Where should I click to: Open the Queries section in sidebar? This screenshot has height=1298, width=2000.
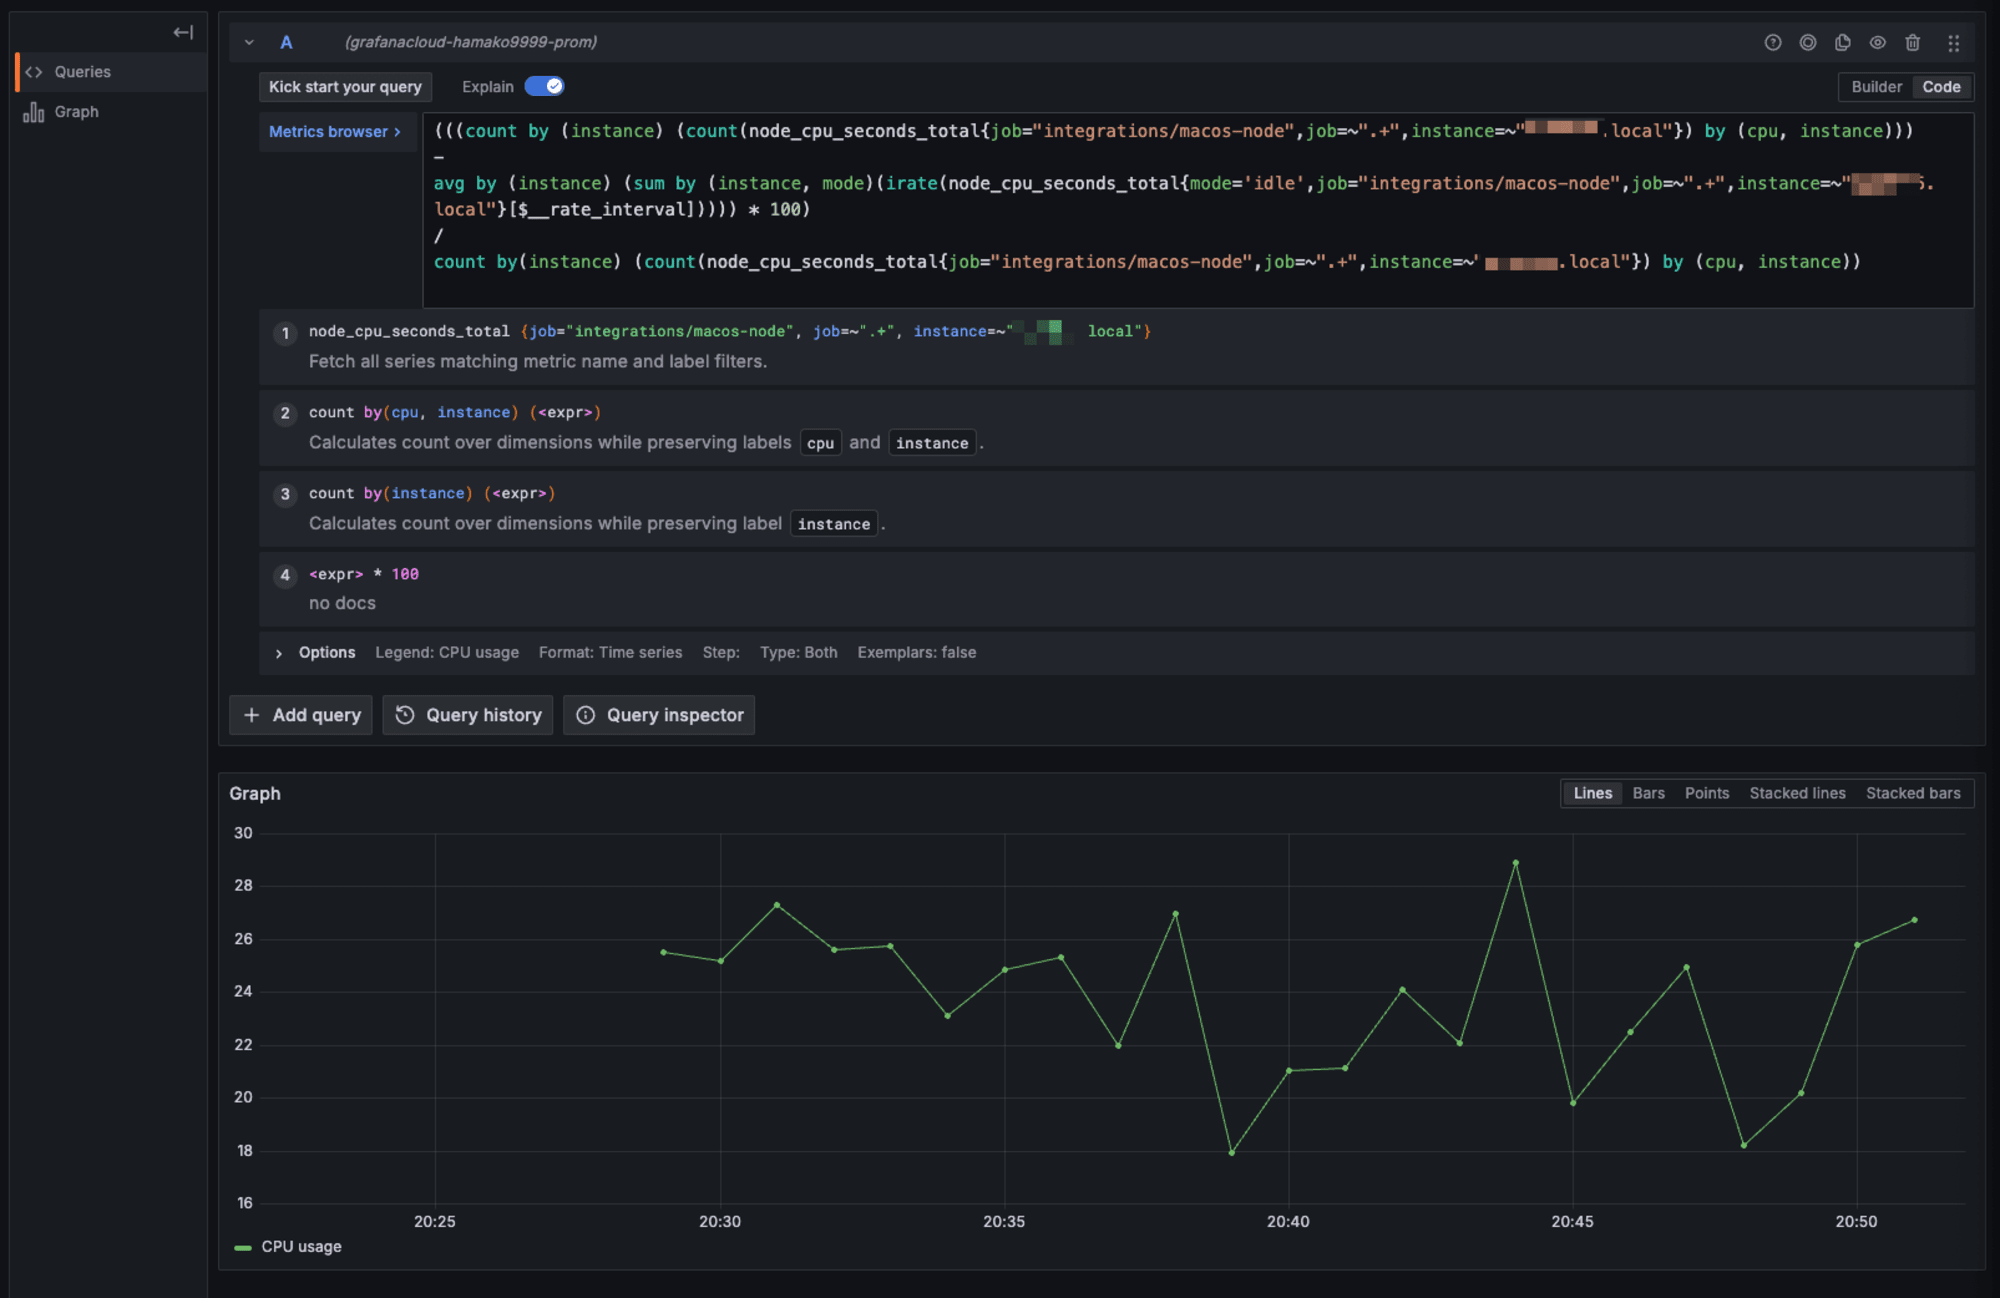pyautogui.click(x=112, y=72)
